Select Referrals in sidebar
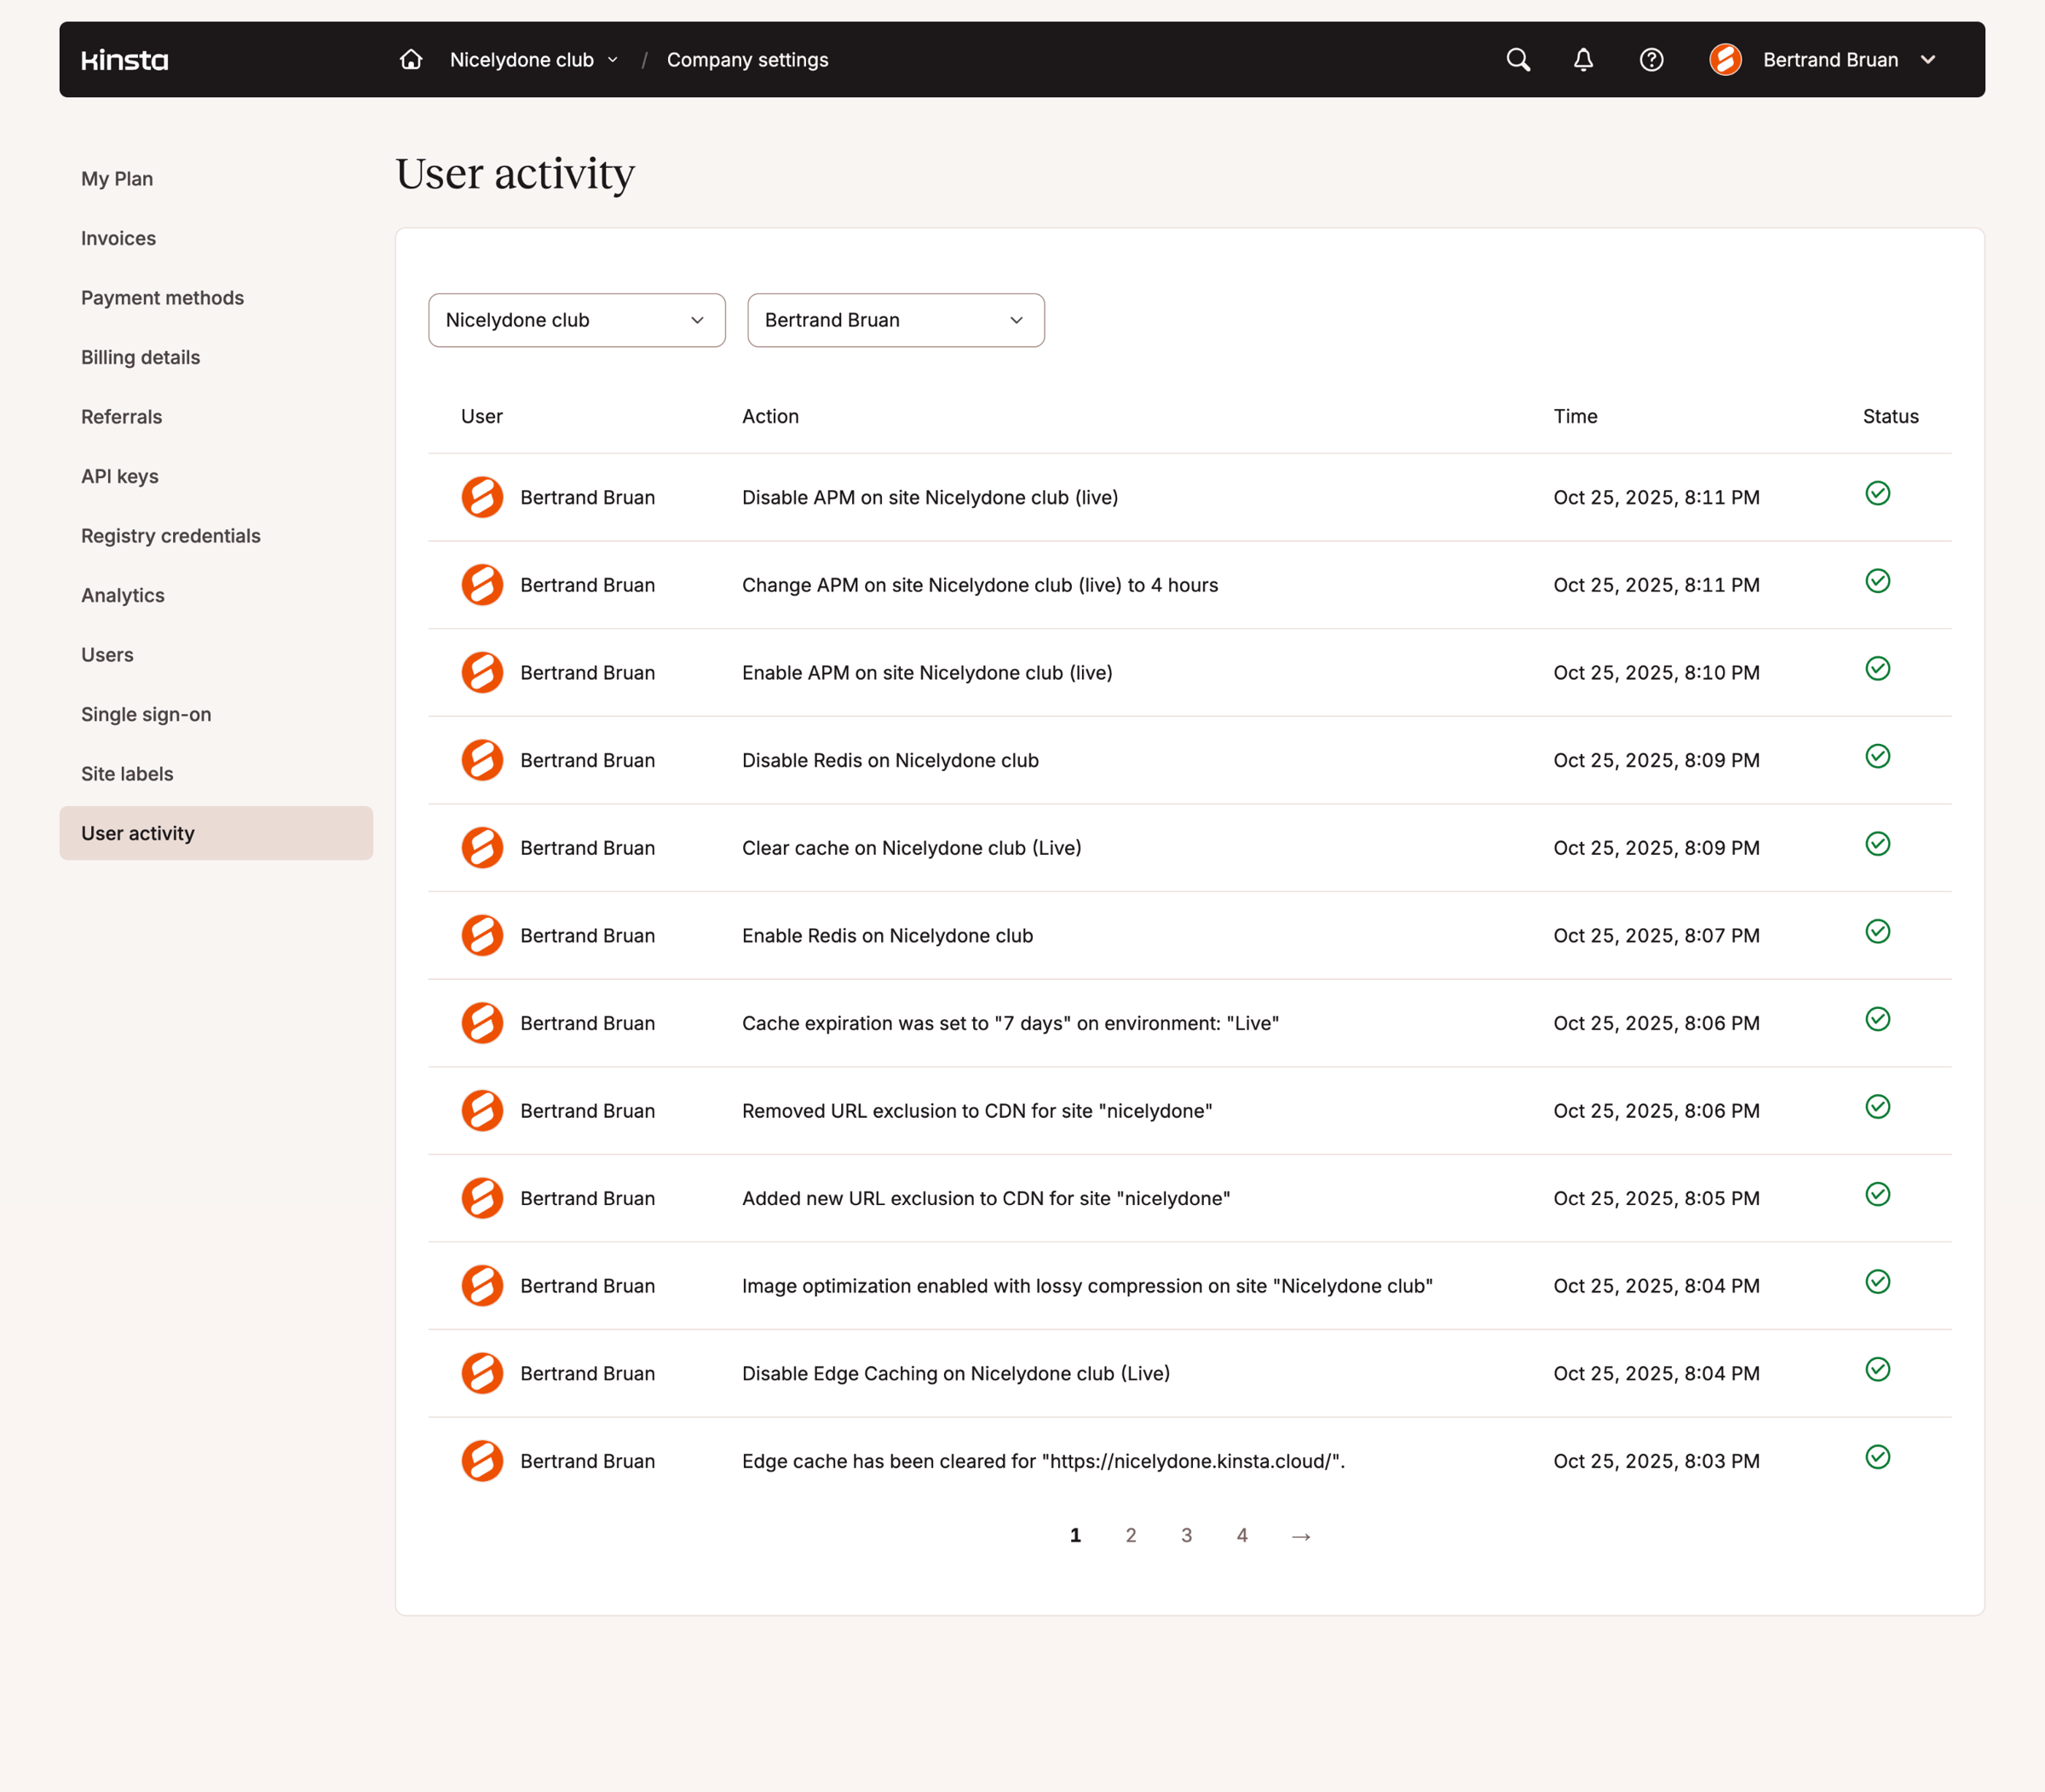Image resolution: width=2045 pixels, height=1792 pixels. click(122, 417)
